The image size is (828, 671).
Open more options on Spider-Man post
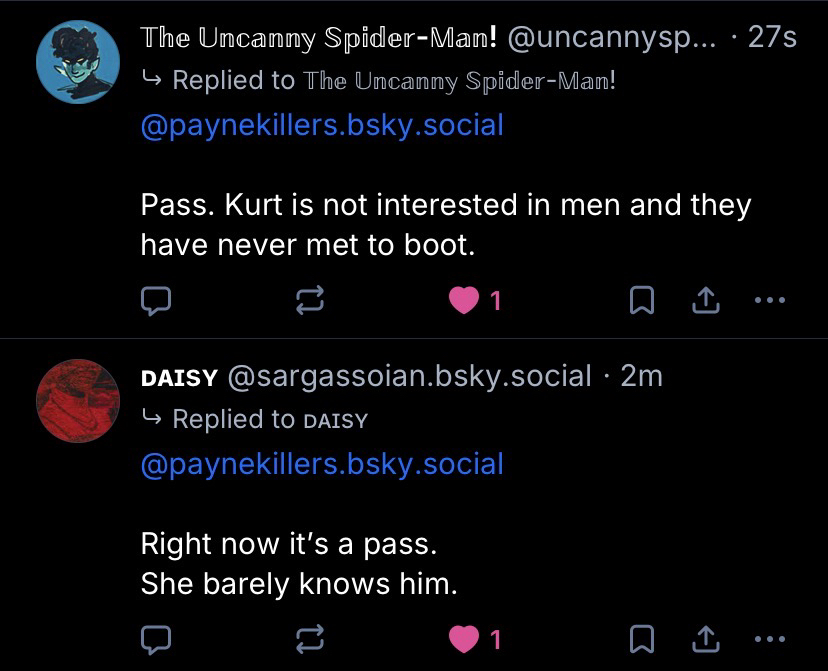click(x=770, y=299)
